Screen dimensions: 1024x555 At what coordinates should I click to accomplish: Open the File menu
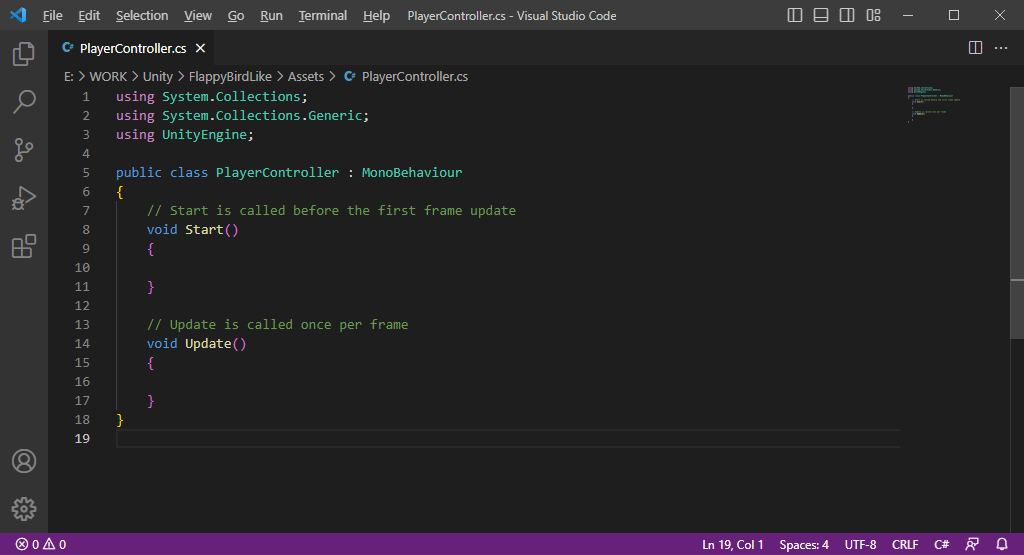52,16
